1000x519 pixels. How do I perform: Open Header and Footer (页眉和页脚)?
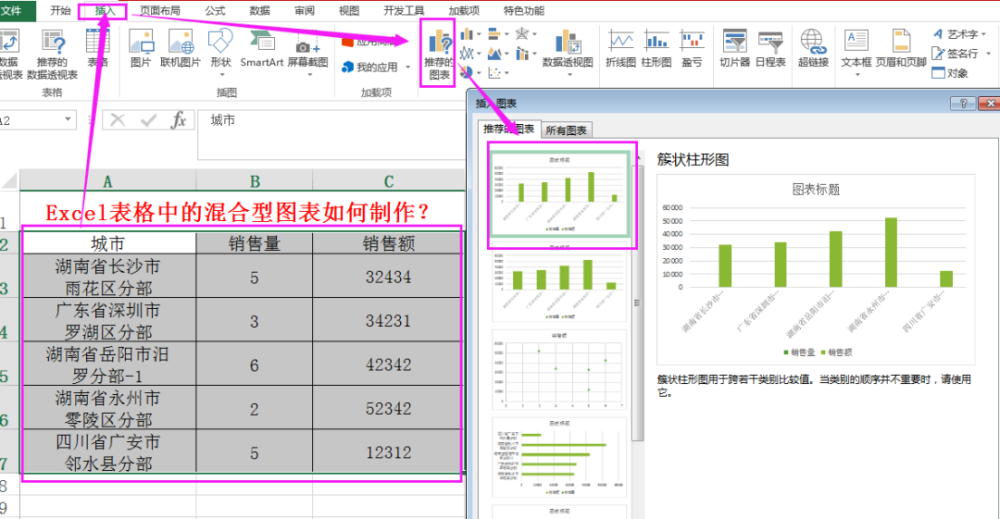(x=901, y=48)
